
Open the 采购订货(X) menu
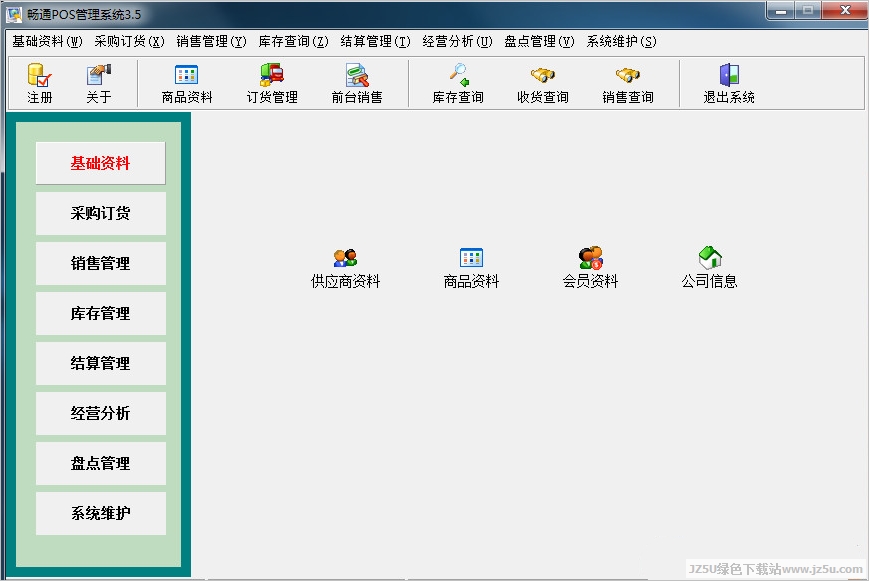[x=129, y=42]
